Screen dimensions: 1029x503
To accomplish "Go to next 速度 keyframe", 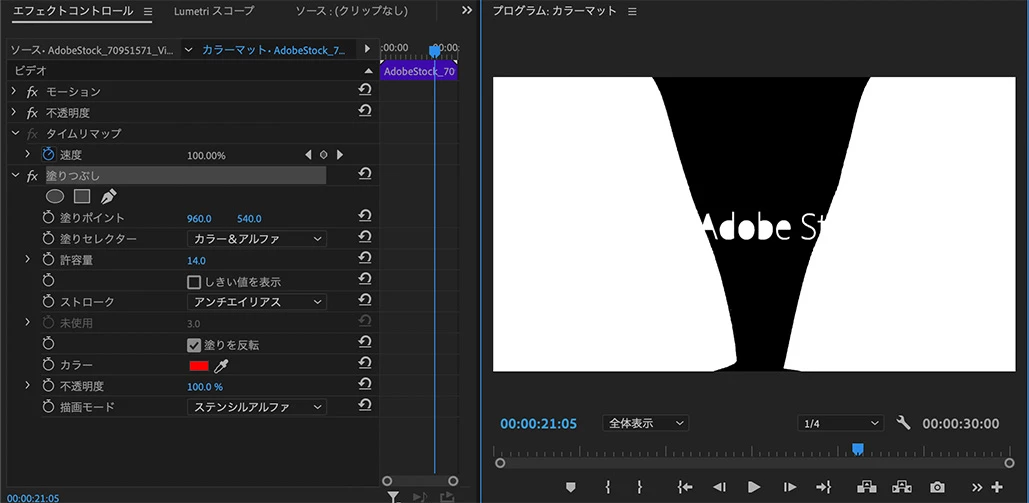I will pyautogui.click(x=339, y=155).
